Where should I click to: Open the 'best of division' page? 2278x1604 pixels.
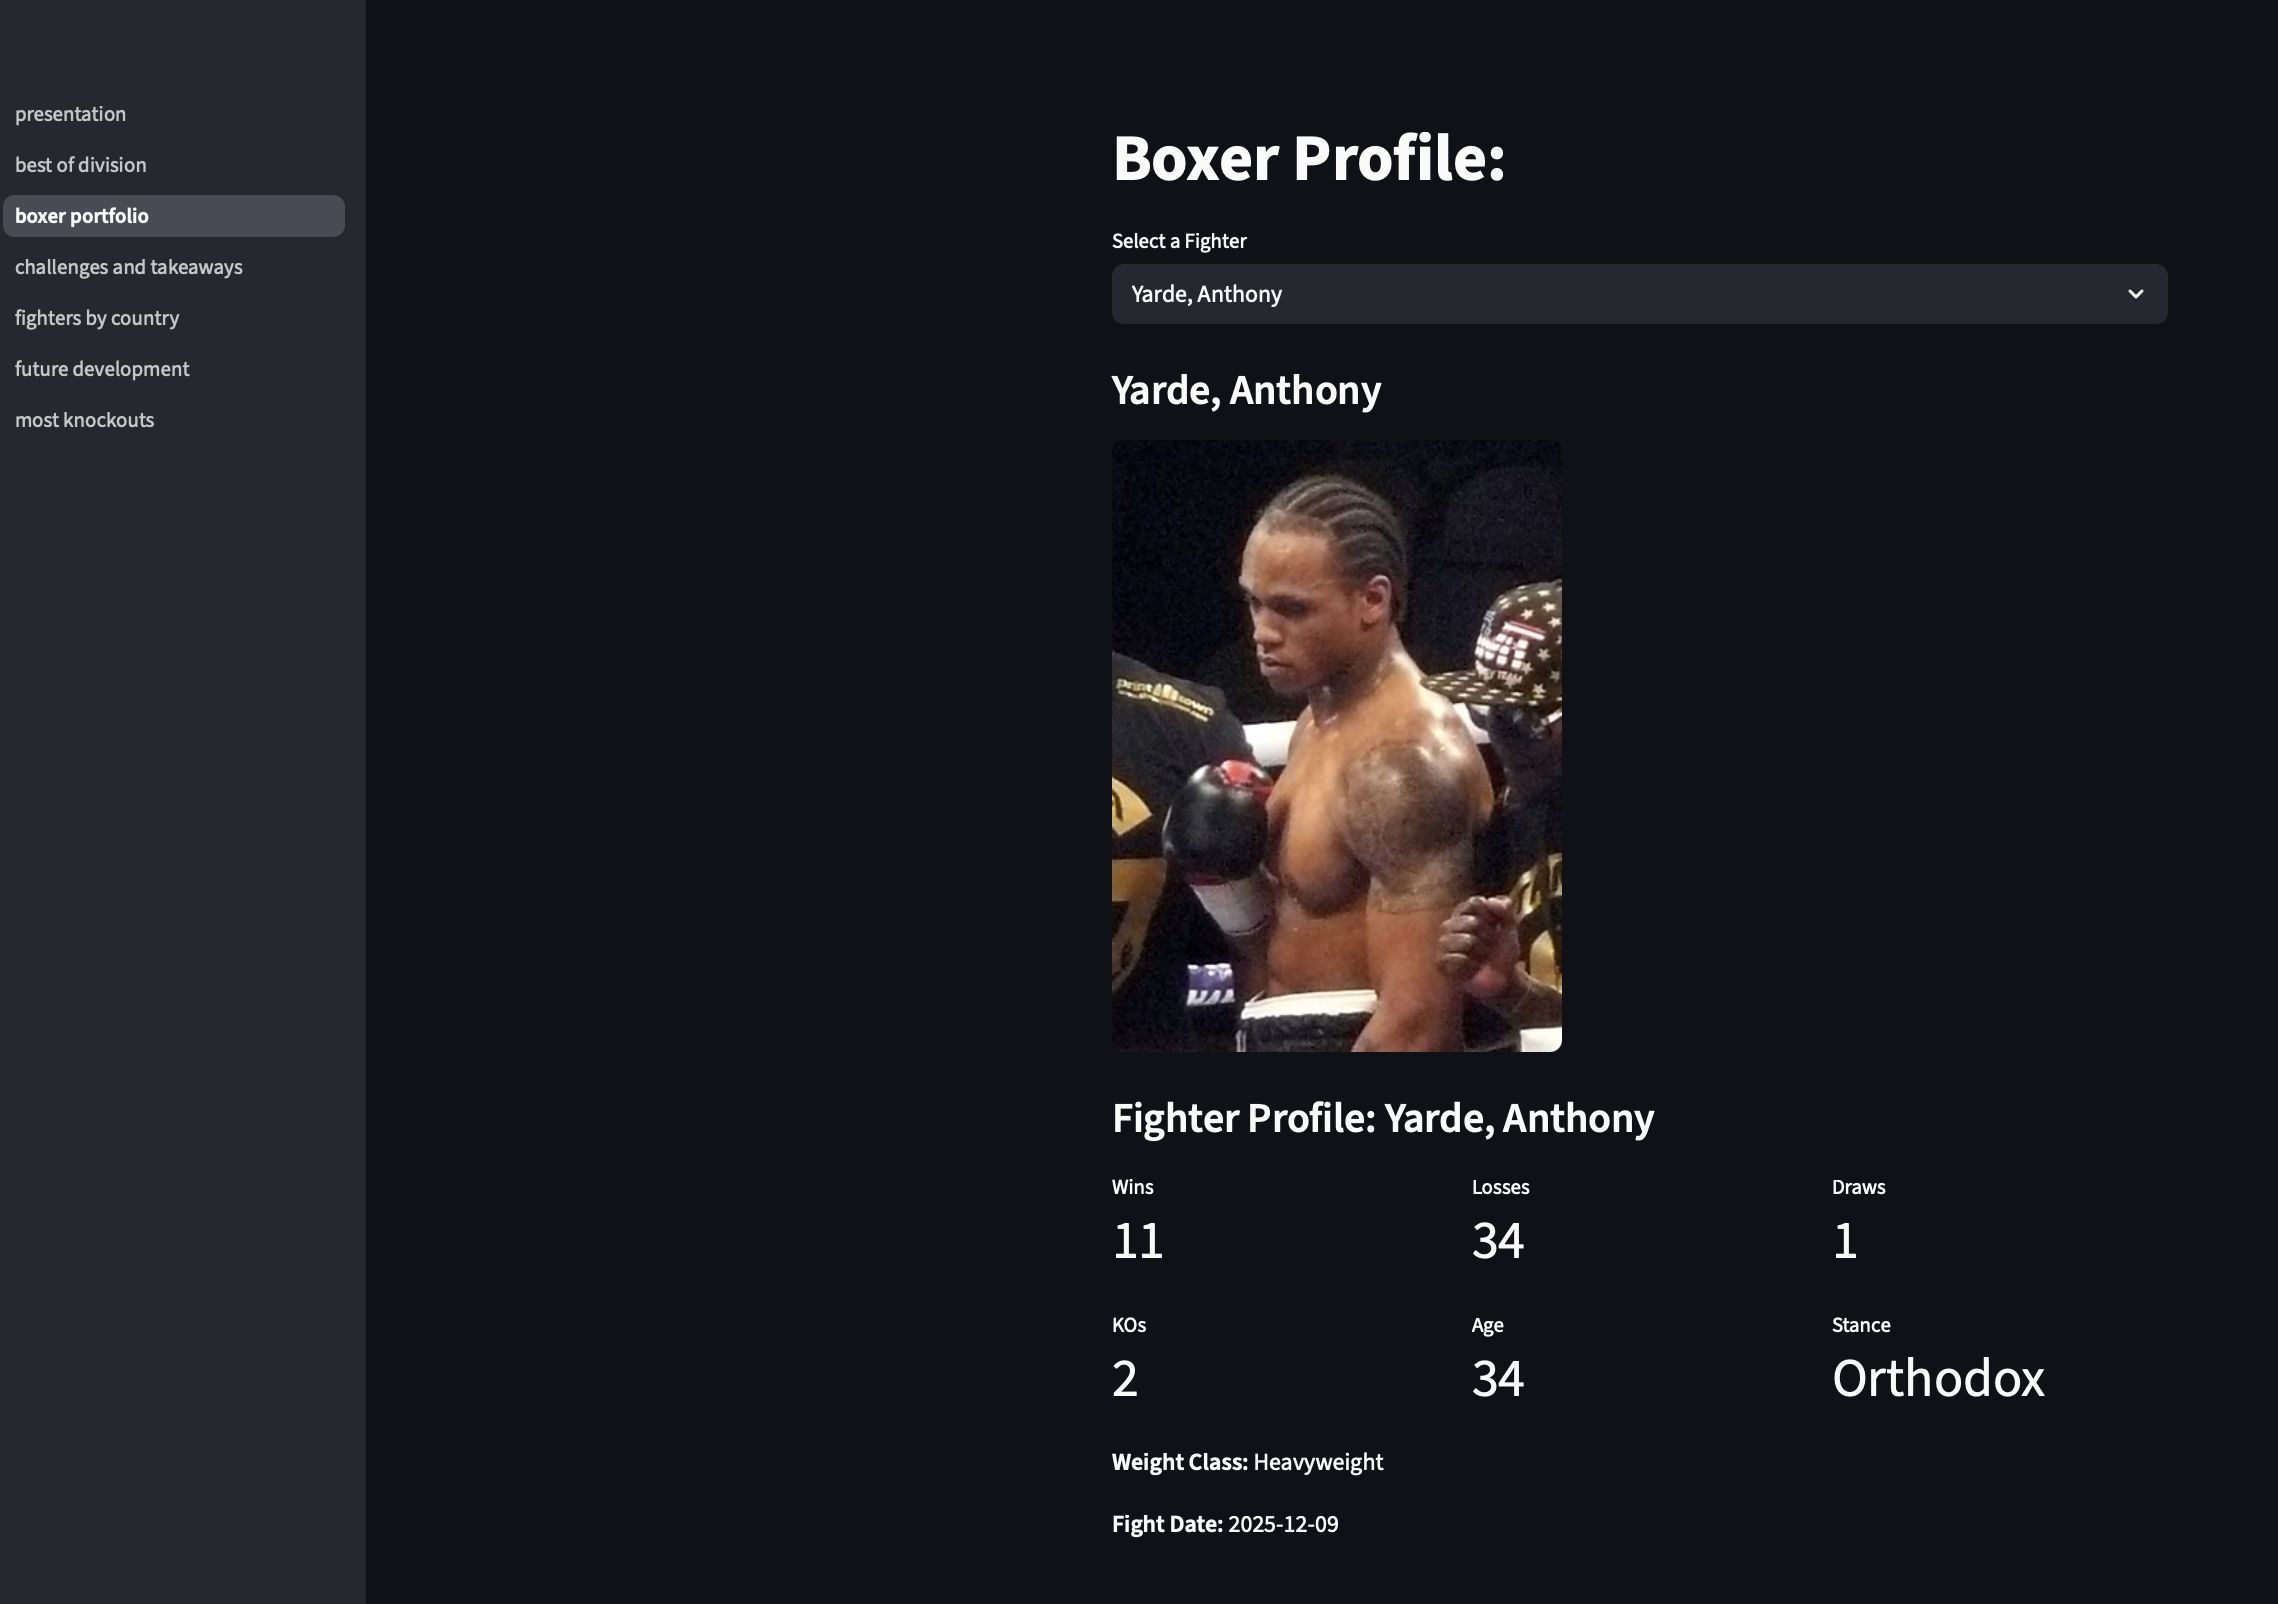click(x=80, y=164)
